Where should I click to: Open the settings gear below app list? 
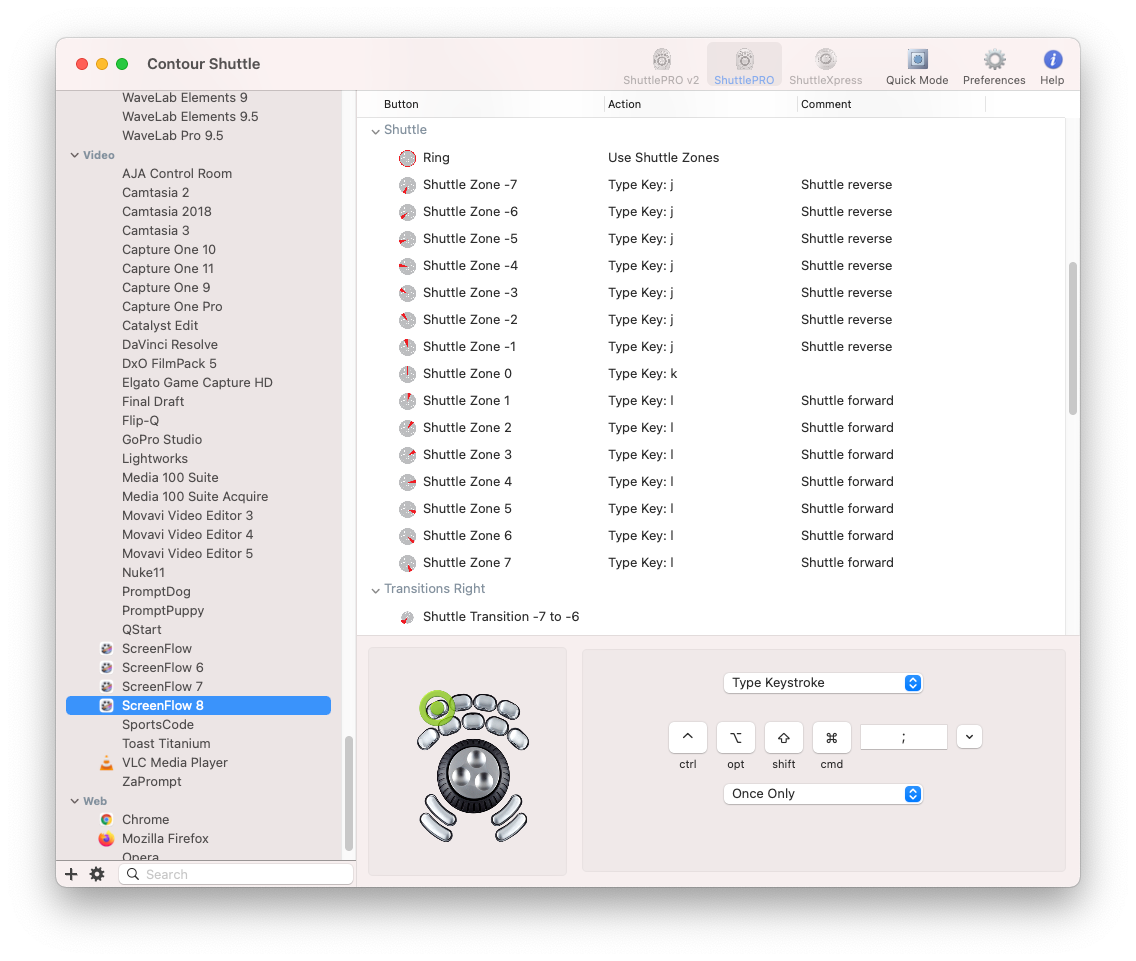(97, 874)
